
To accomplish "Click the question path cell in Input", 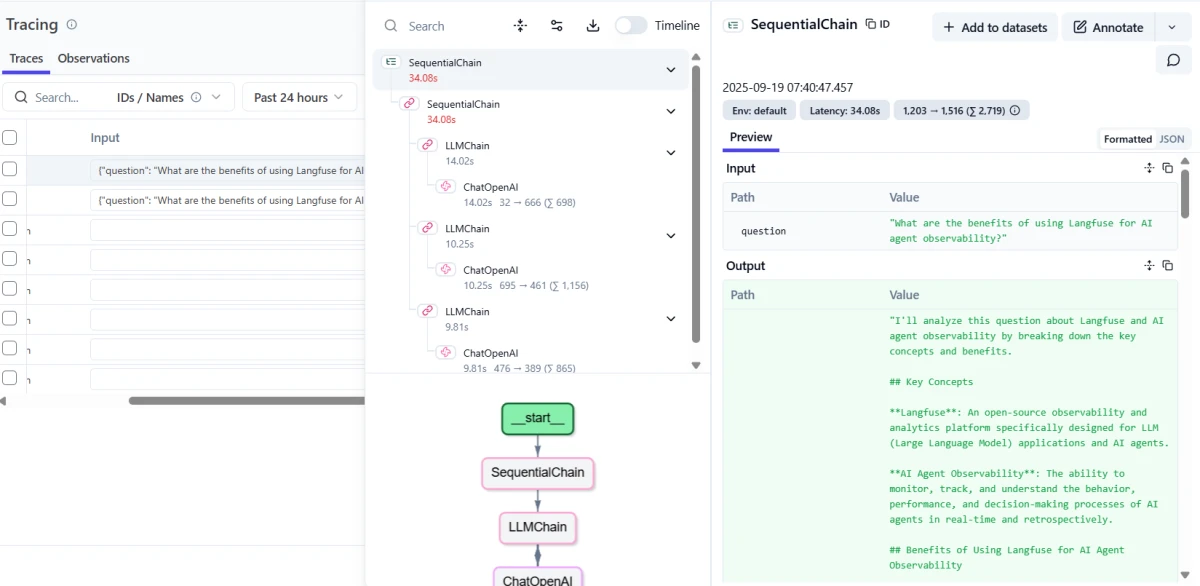I will click(x=763, y=231).
